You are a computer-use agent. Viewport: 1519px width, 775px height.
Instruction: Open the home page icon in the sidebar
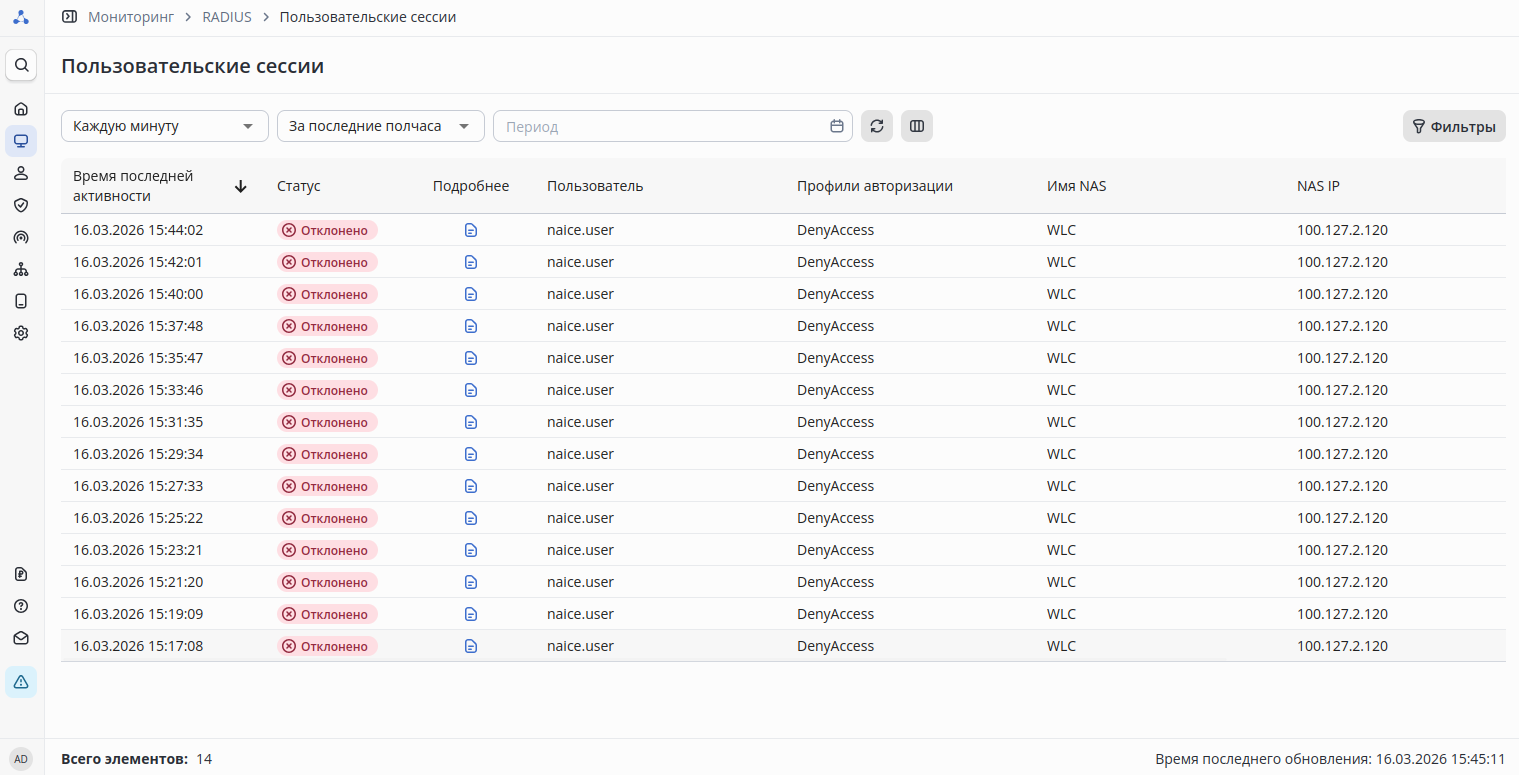[21, 109]
